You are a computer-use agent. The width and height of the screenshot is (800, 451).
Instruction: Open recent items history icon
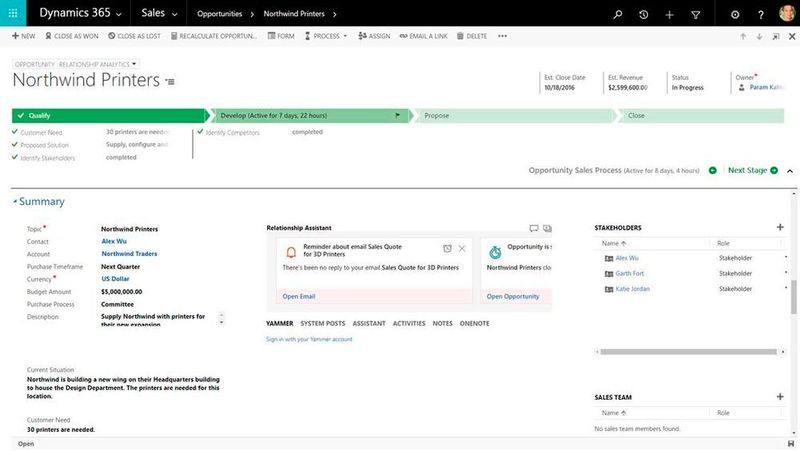643,14
